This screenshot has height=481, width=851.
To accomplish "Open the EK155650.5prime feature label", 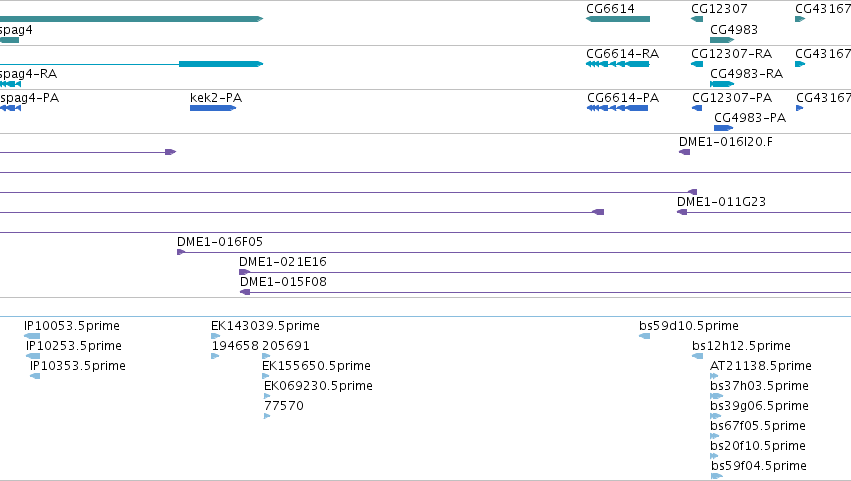I will point(316,366).
